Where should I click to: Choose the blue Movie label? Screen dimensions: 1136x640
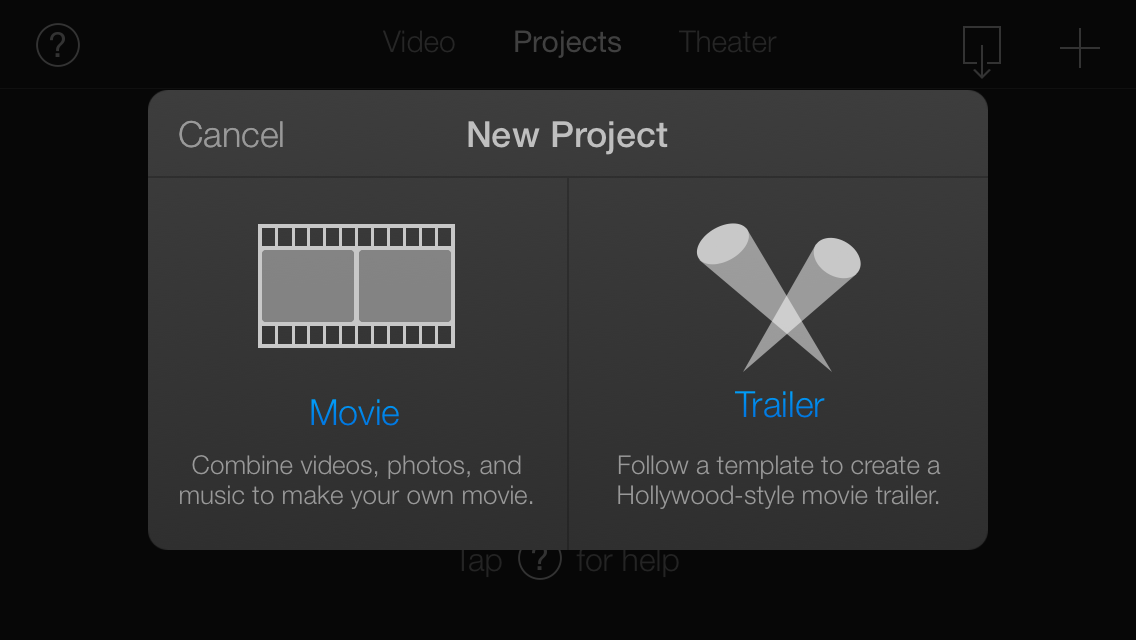click(x=354, y=412)
